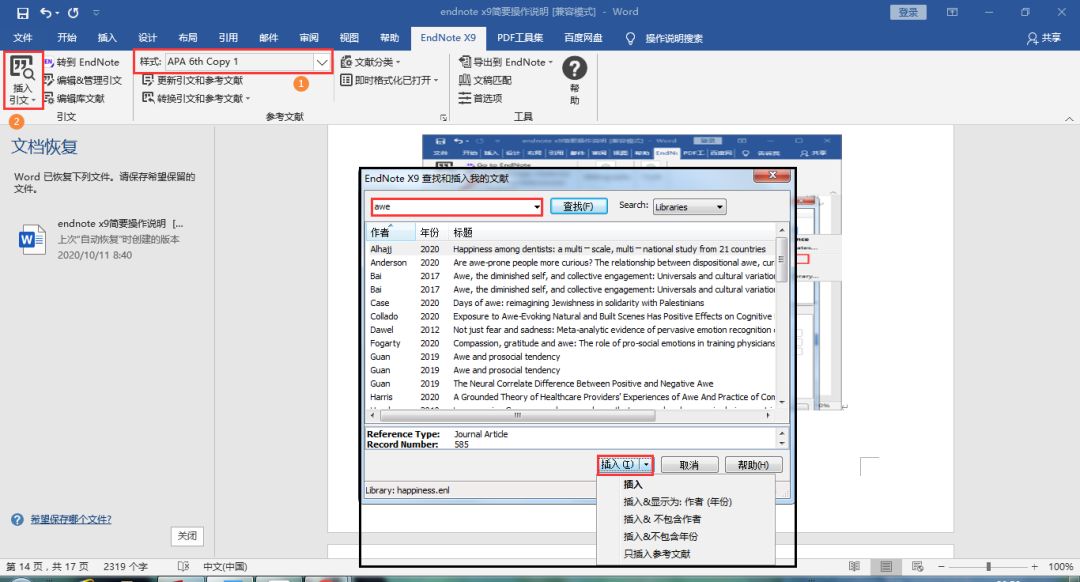Click the page count 第14页,共17页
The width and height of the screenshot is (1080, 582).
[48, 567]
